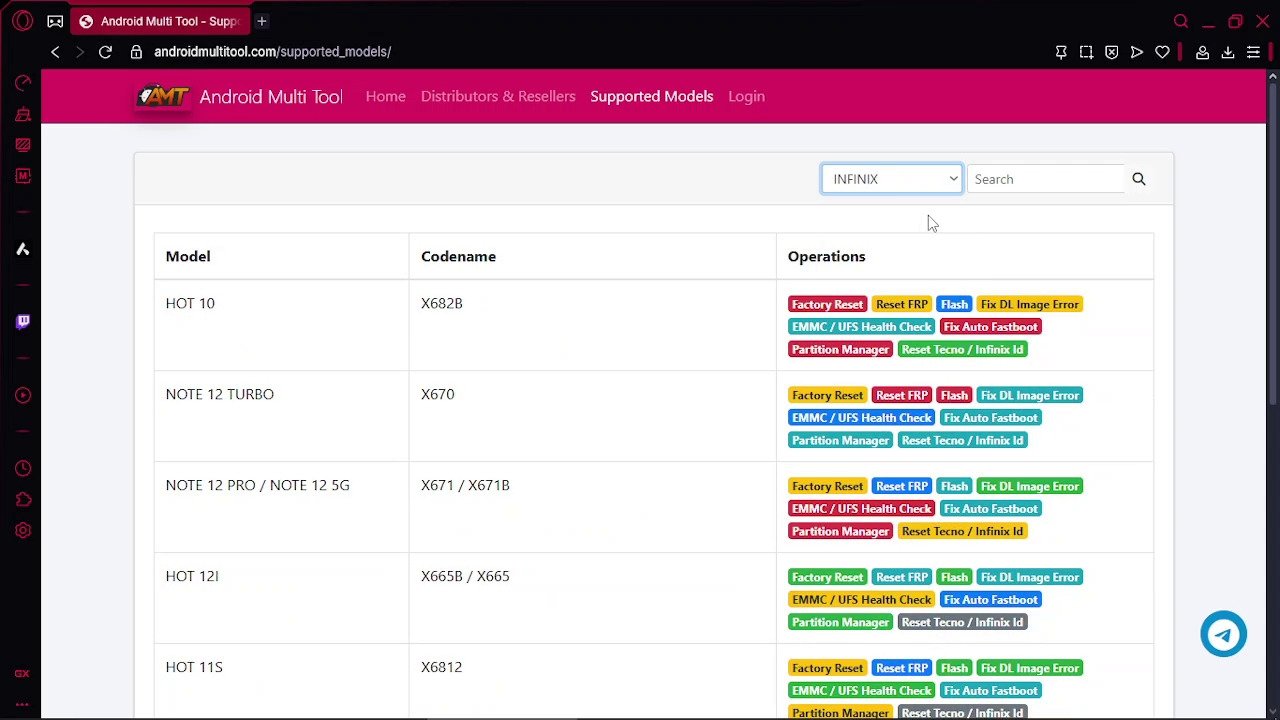The height and width of the screenshot is (720, 1280).
Task: Select codename X682B cell
Action: pyautogui.click(x=592, y=325)
